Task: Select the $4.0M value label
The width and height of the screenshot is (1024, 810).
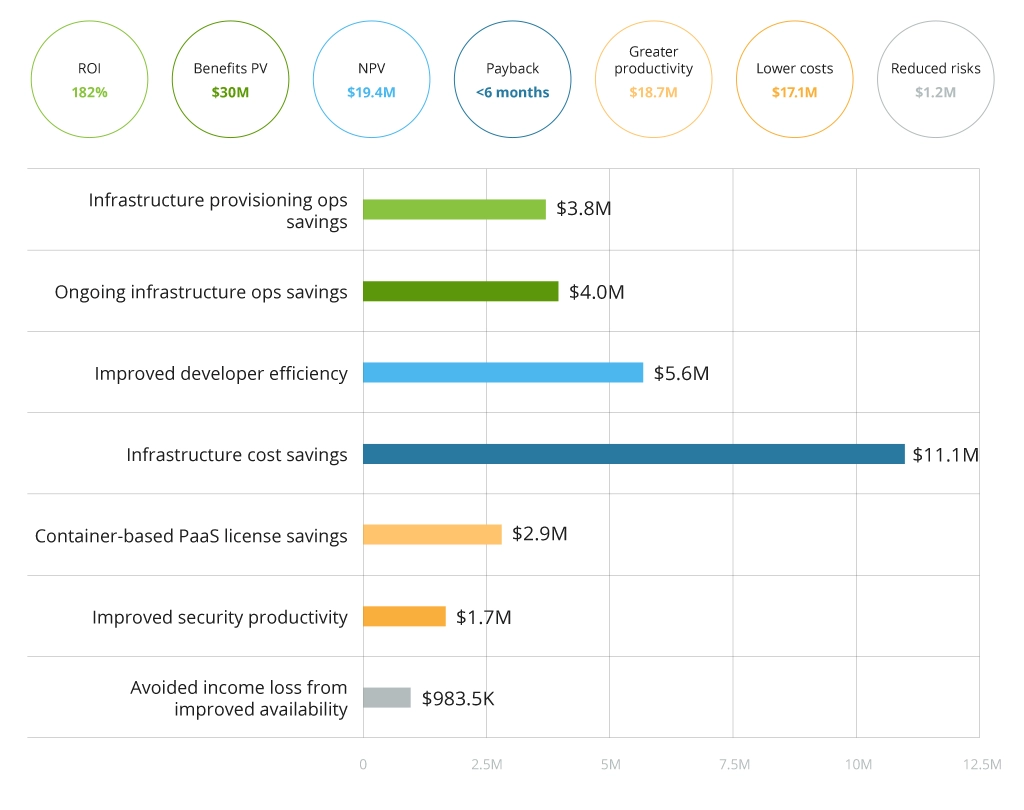Action: click(x=597, y=292)
